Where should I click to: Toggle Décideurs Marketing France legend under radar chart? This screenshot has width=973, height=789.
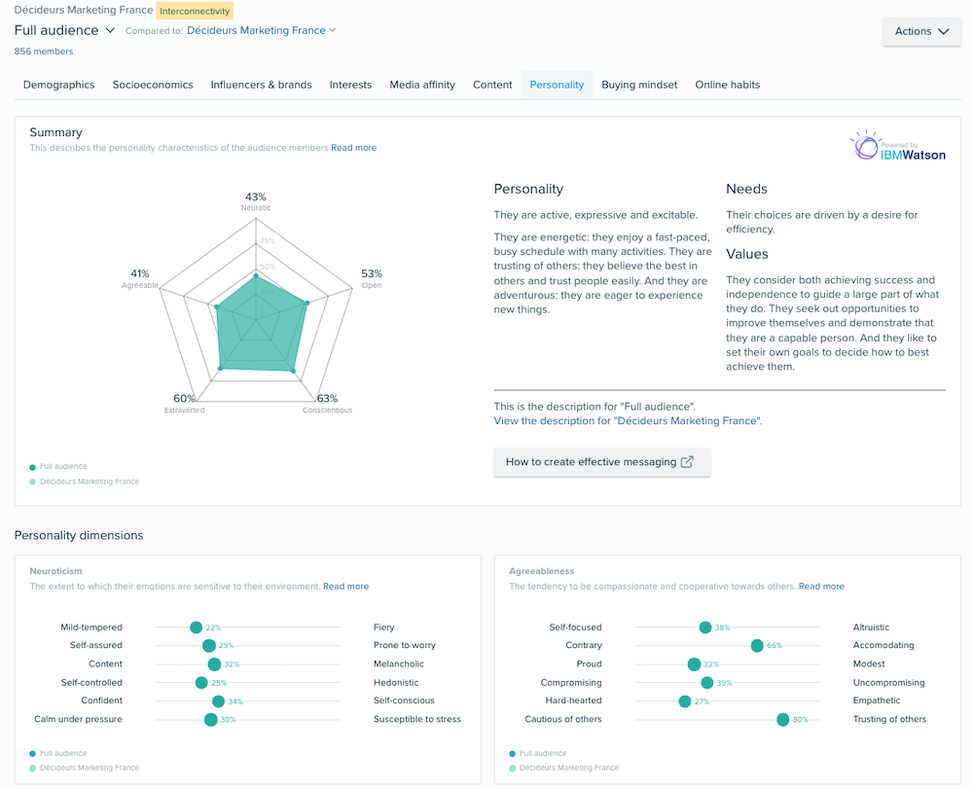point(84,482)
